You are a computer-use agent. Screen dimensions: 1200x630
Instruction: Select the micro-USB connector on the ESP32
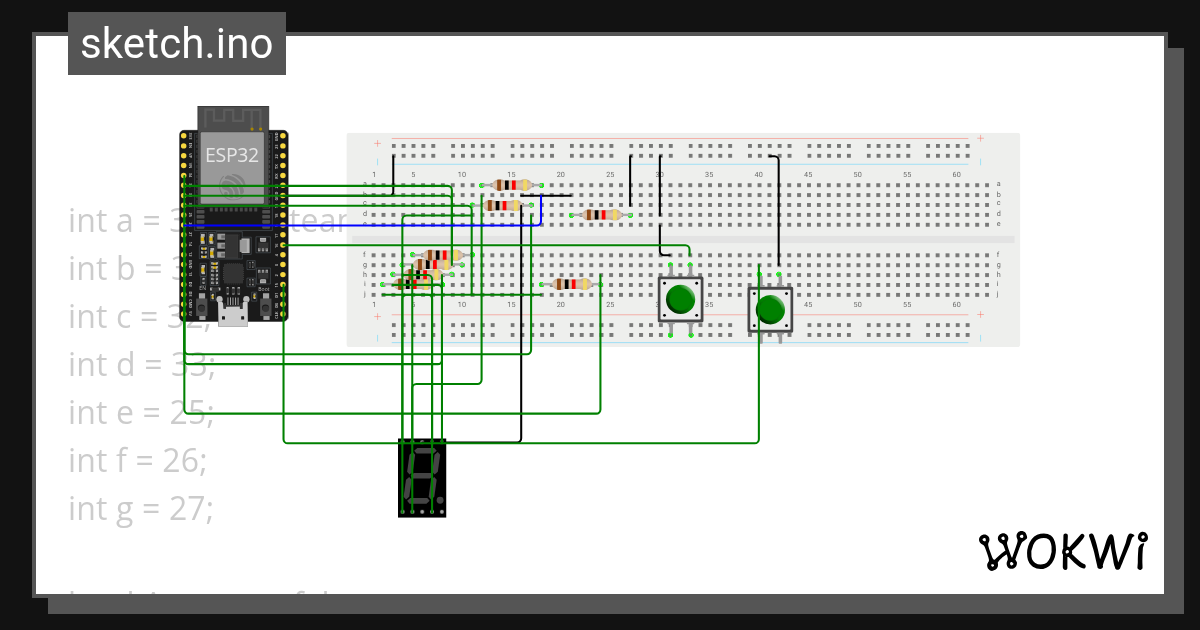pyautogui.click(x=232, y=313)
